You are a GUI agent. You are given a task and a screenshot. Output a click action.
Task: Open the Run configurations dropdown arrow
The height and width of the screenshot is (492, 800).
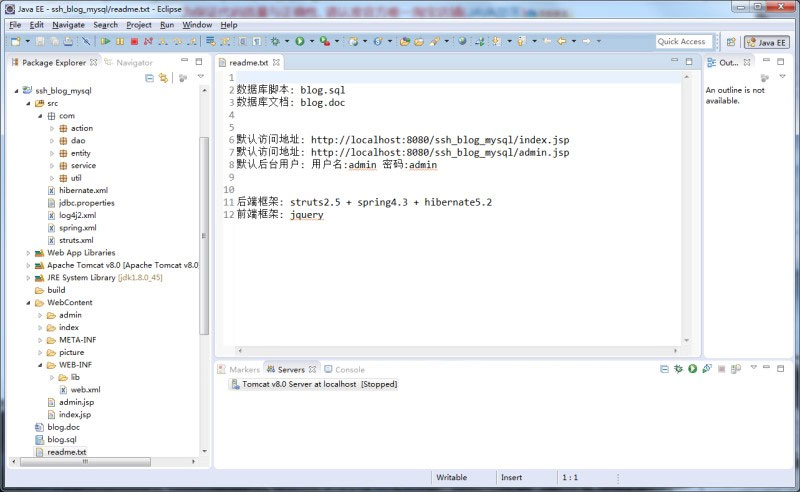pos(312,41)
